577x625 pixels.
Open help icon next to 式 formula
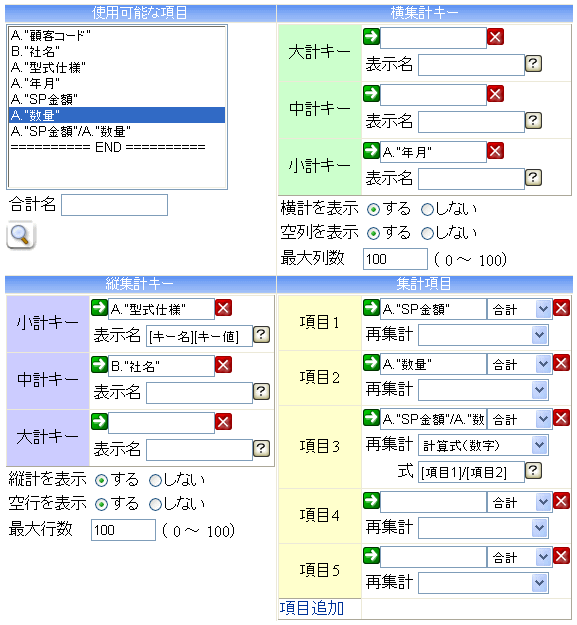[x=533, y=471]
